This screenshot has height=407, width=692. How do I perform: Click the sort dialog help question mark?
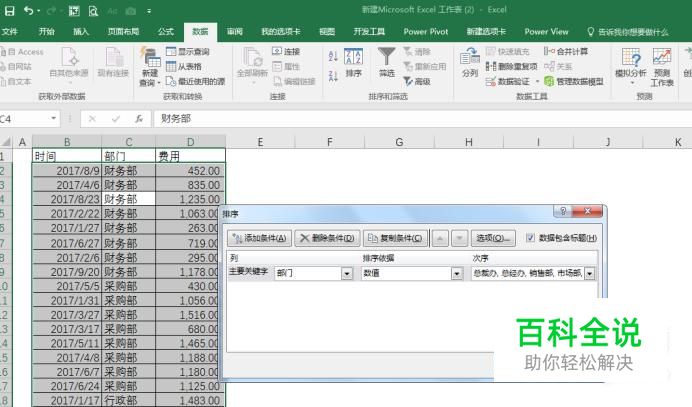click(563, 211)
